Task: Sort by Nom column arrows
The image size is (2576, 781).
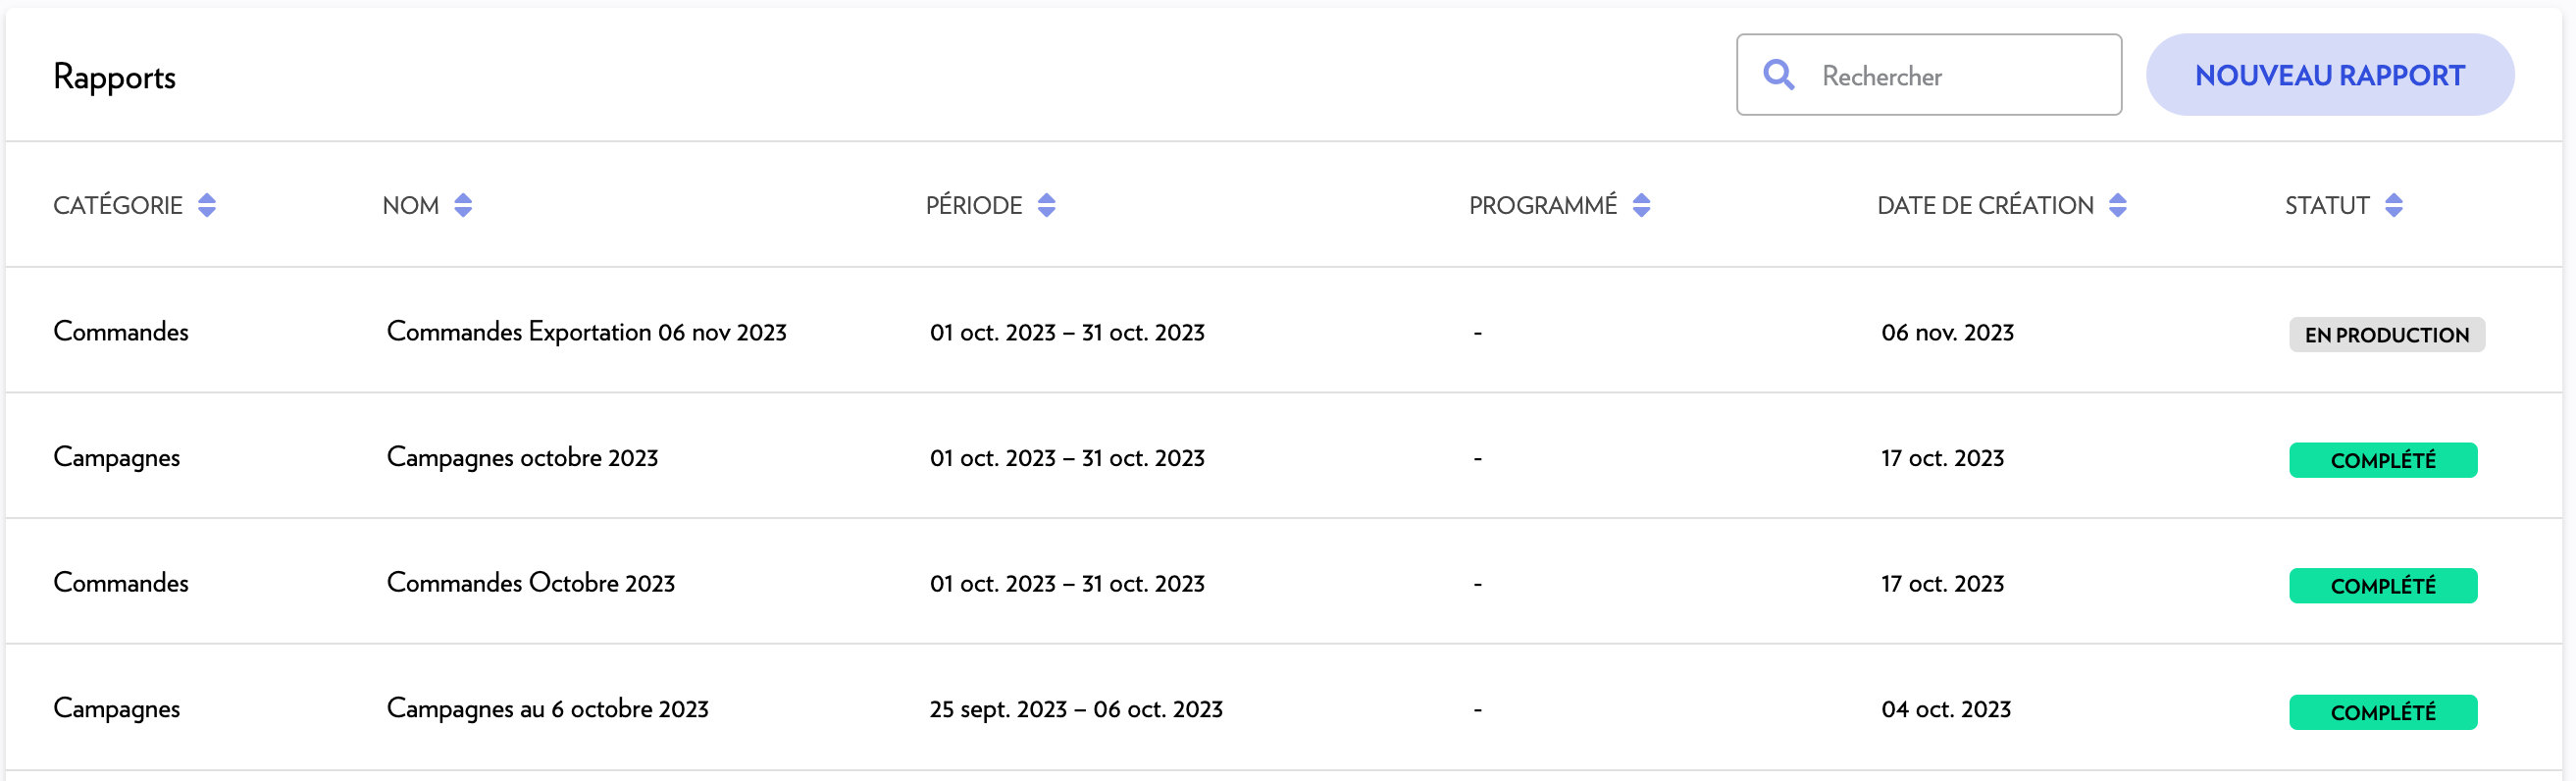Action: pyautogui.click(x=463, y=205)
